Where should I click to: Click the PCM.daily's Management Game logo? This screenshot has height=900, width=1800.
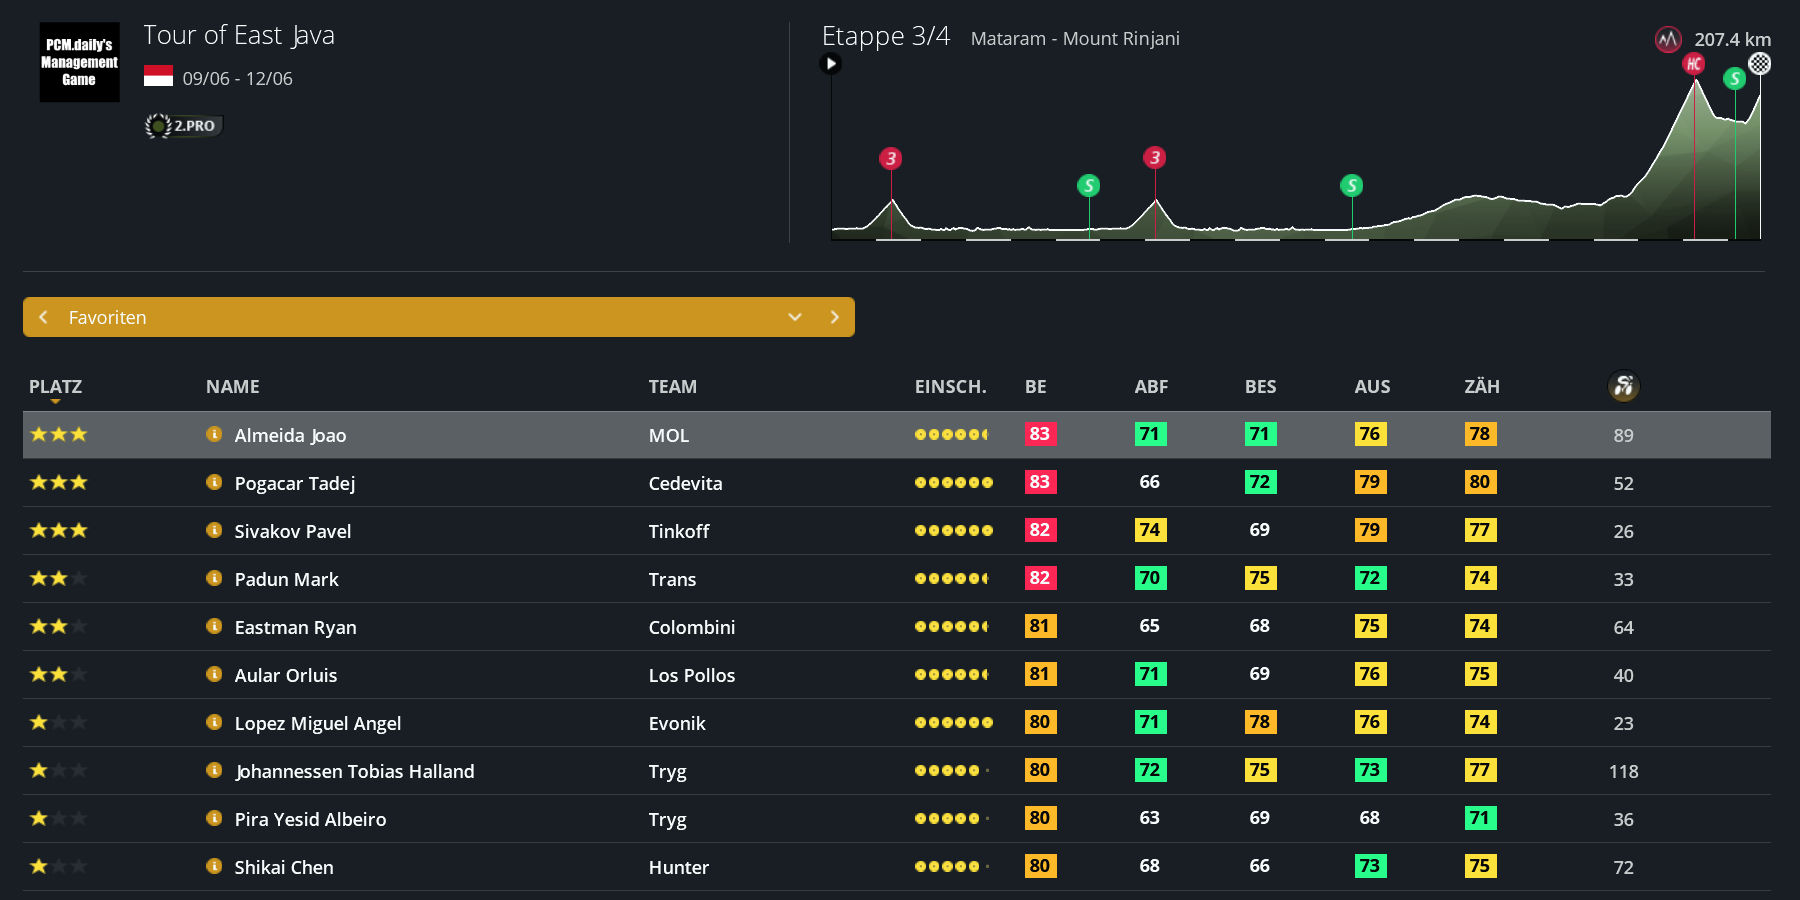(79, 62)
